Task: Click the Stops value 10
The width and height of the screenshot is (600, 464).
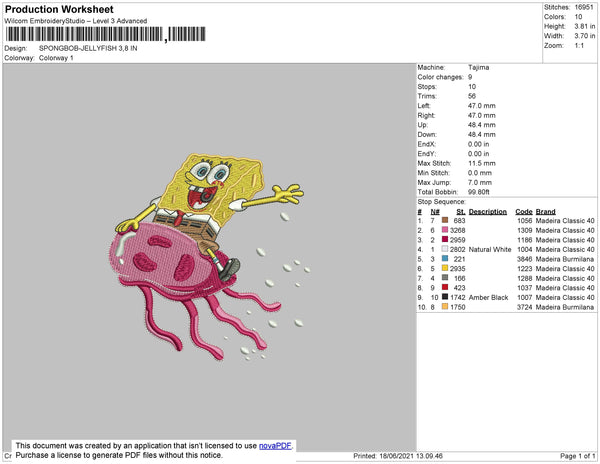Action: click(x=472, y=86)
